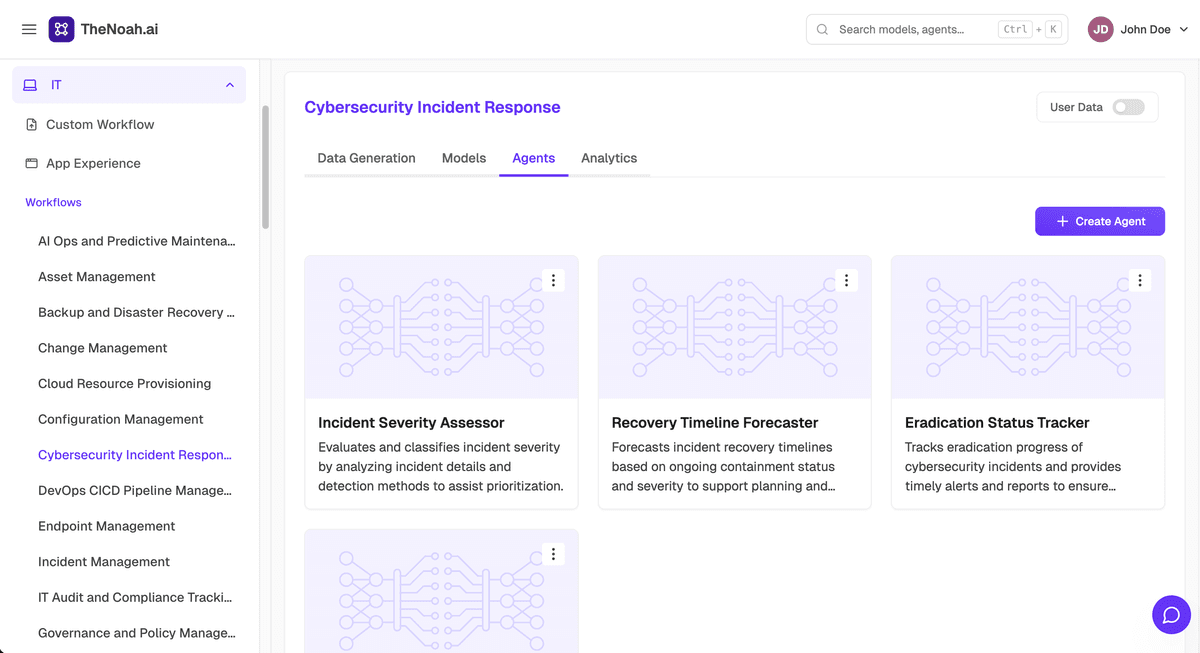The width and height of the screenshot is (1200, 653).
Task: Click the Recovery Timeline Forecaster card thumbnail
Action: (734, 327)
